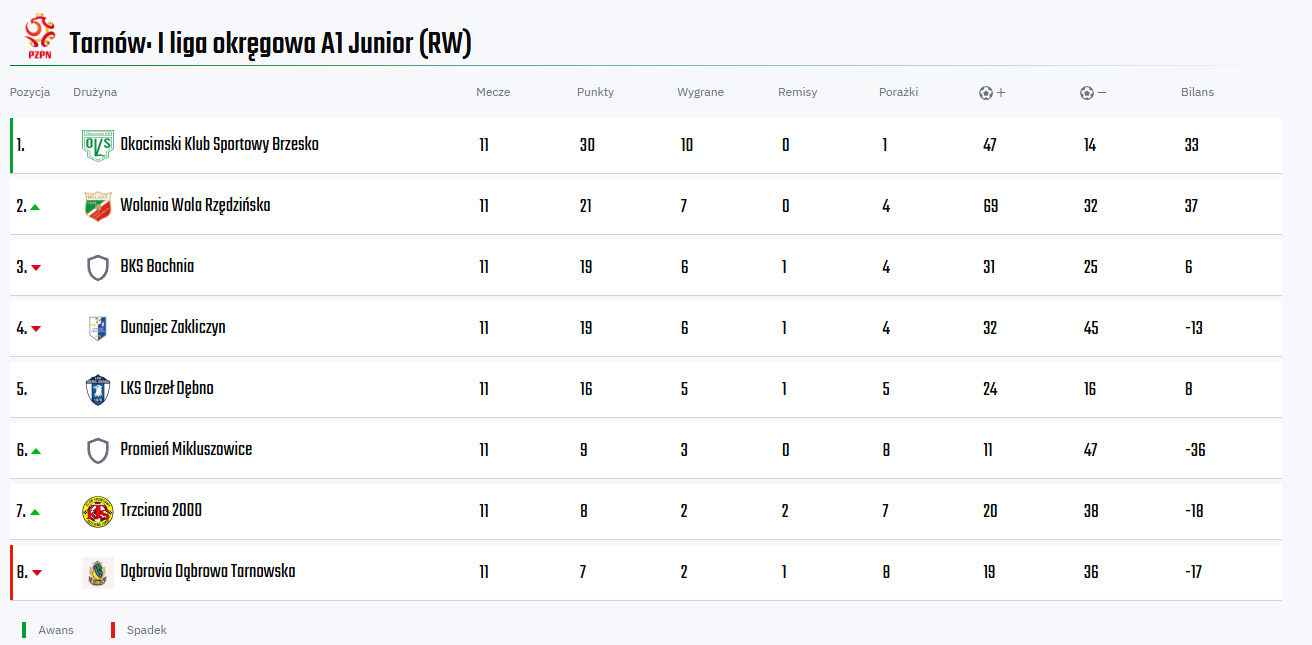Click LKS Orzeł Dębno team crest

[x=97, y=389]
